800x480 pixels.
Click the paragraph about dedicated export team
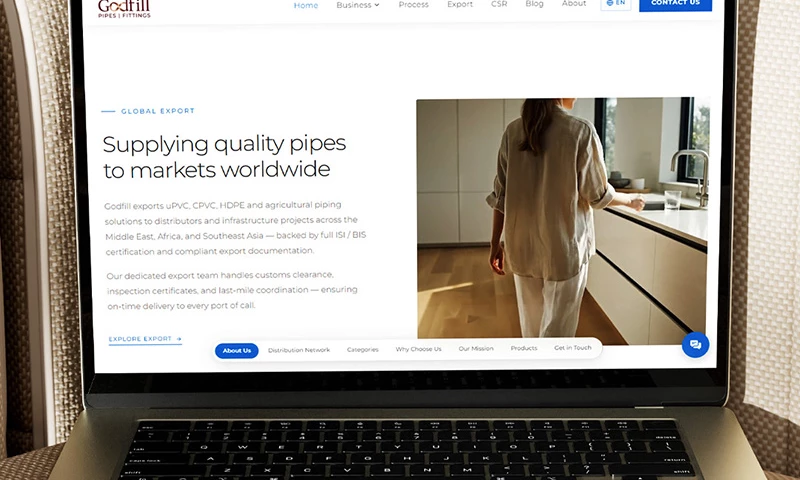point(232,290)
